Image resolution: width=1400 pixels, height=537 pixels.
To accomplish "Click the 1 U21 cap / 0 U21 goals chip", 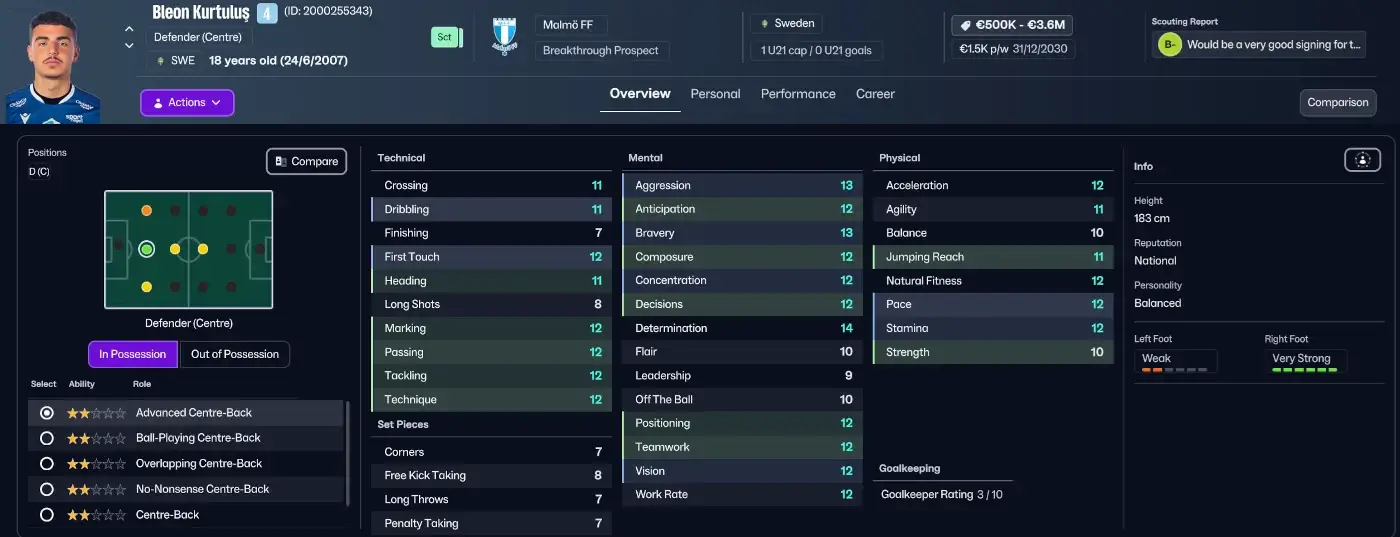I will click(x=816, y=50).
